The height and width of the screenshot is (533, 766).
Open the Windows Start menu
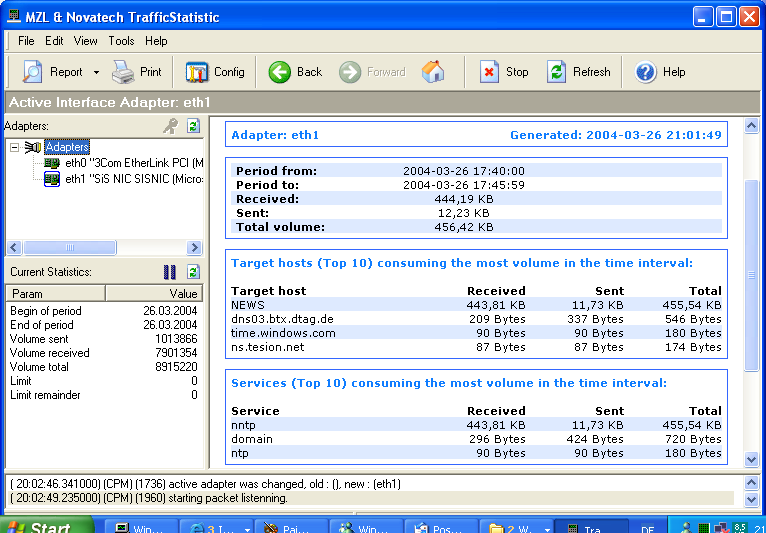pyautogui.click(x=46, y=526)
